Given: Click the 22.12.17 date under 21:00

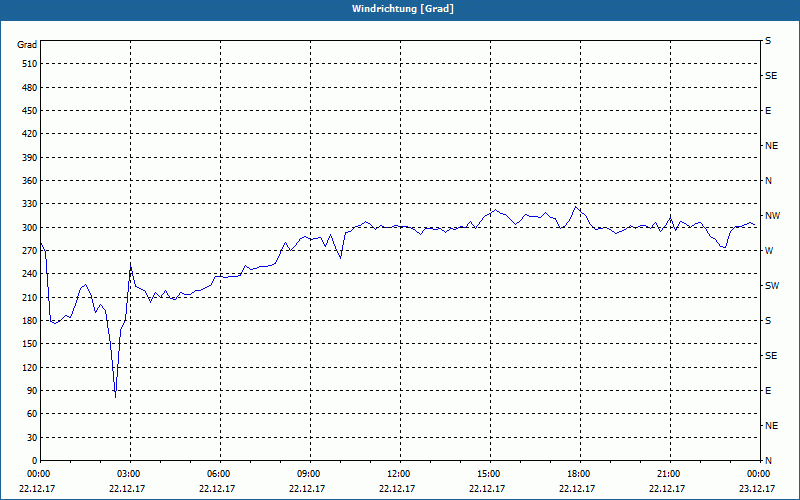Looking at the screenshot, I should click(667, 488).
